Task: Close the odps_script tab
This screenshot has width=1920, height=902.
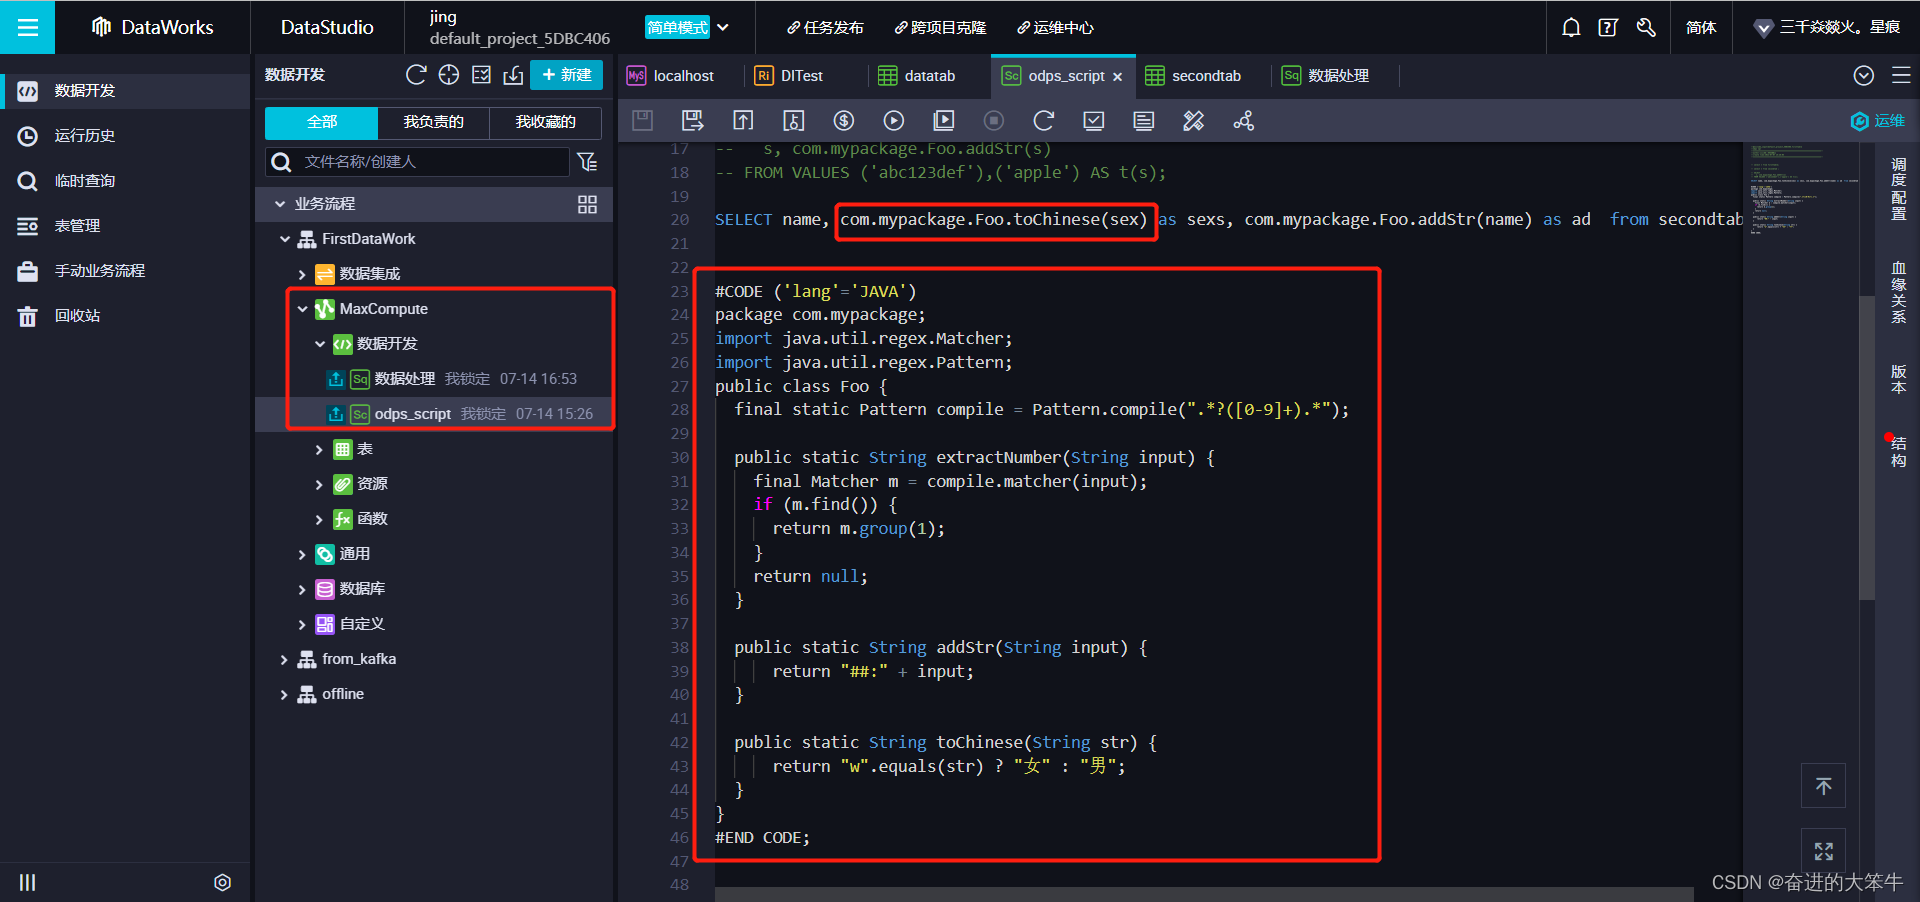Action: [x=1117, y=77]
